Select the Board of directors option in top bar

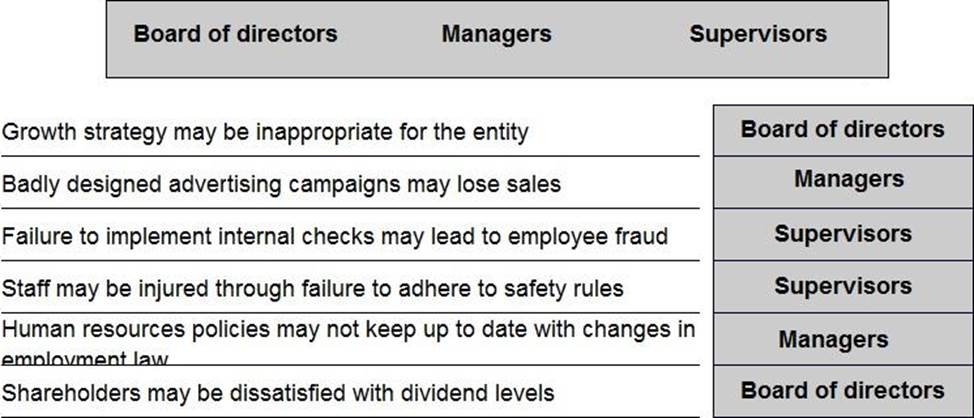[x=235, y=34]
